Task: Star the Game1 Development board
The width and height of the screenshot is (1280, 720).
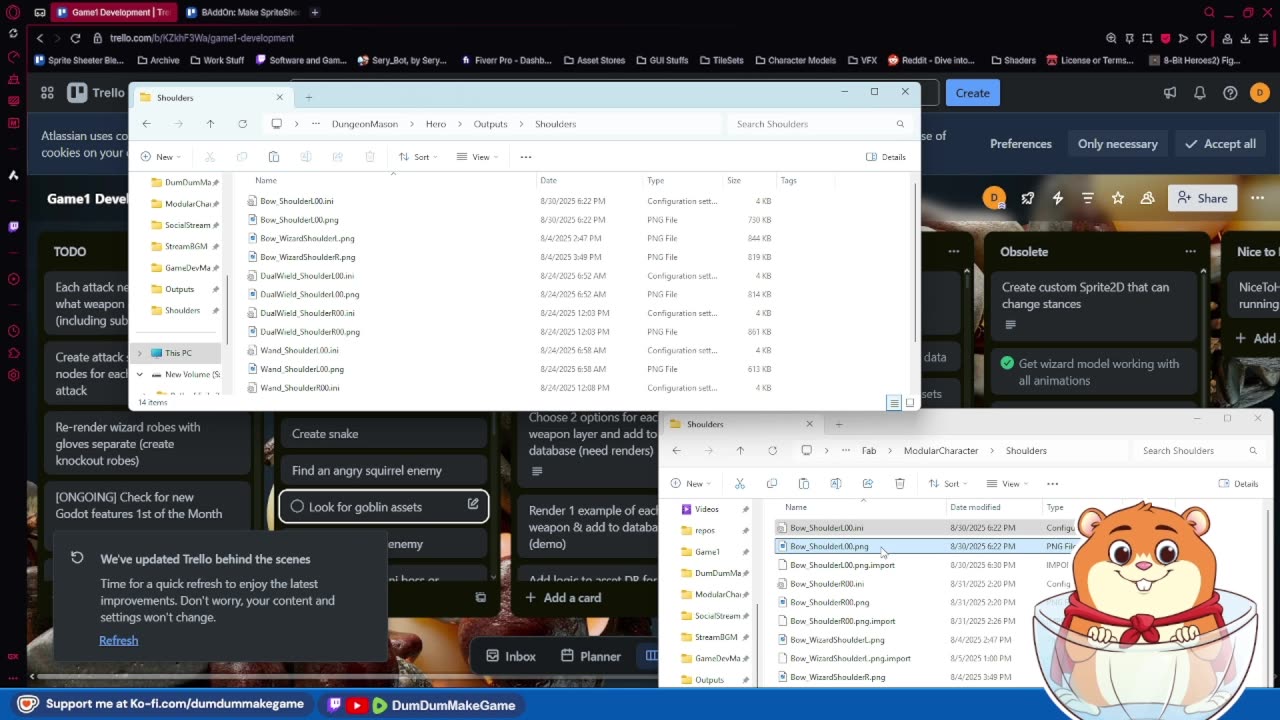Action: (x=1118, y=198)
